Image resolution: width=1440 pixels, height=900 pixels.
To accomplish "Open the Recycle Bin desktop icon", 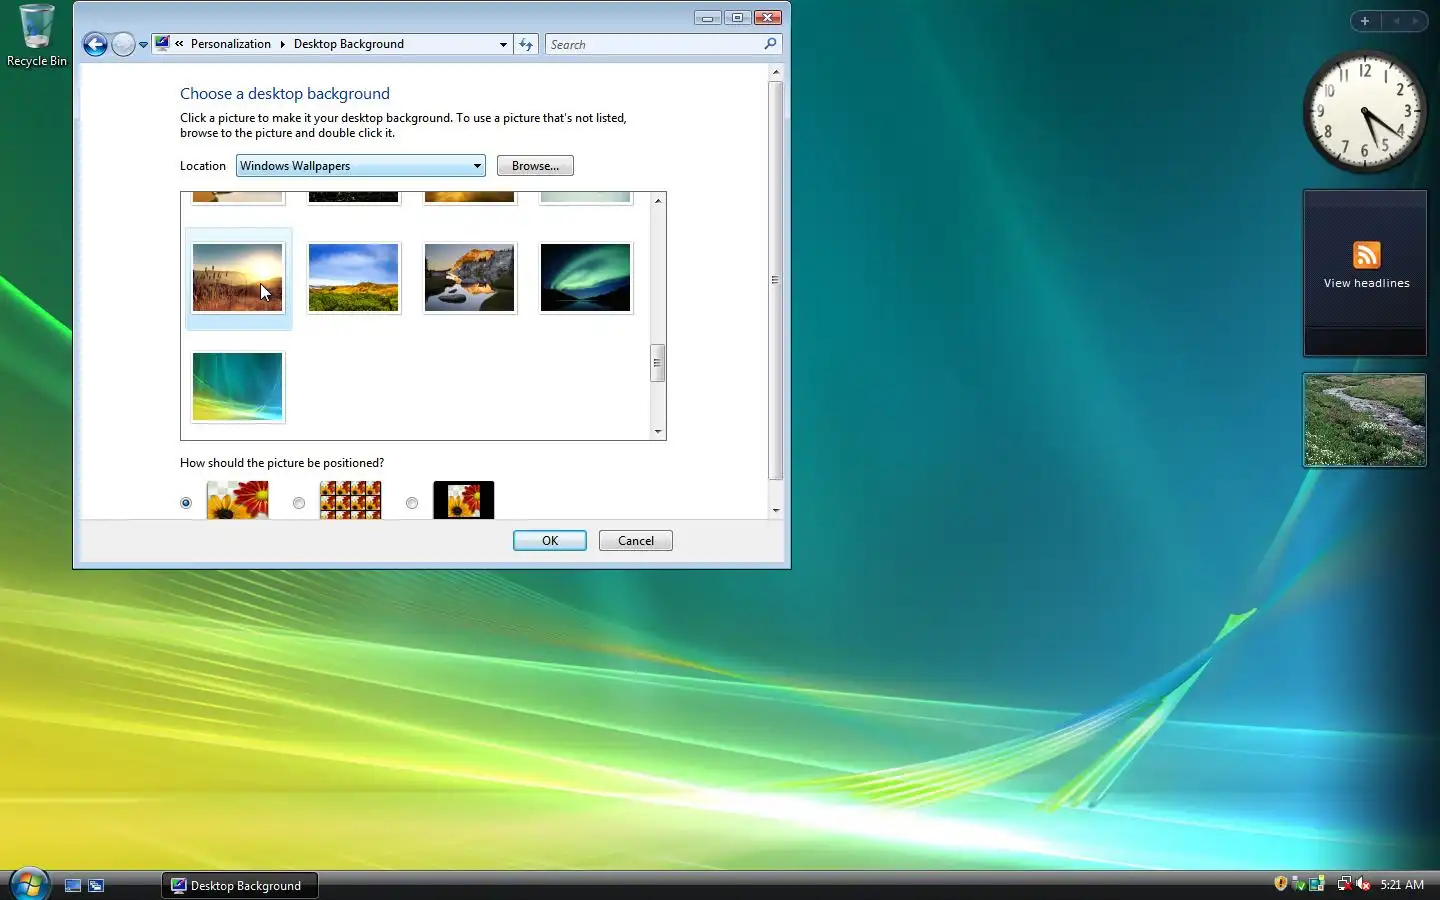I will pos(37,35).
